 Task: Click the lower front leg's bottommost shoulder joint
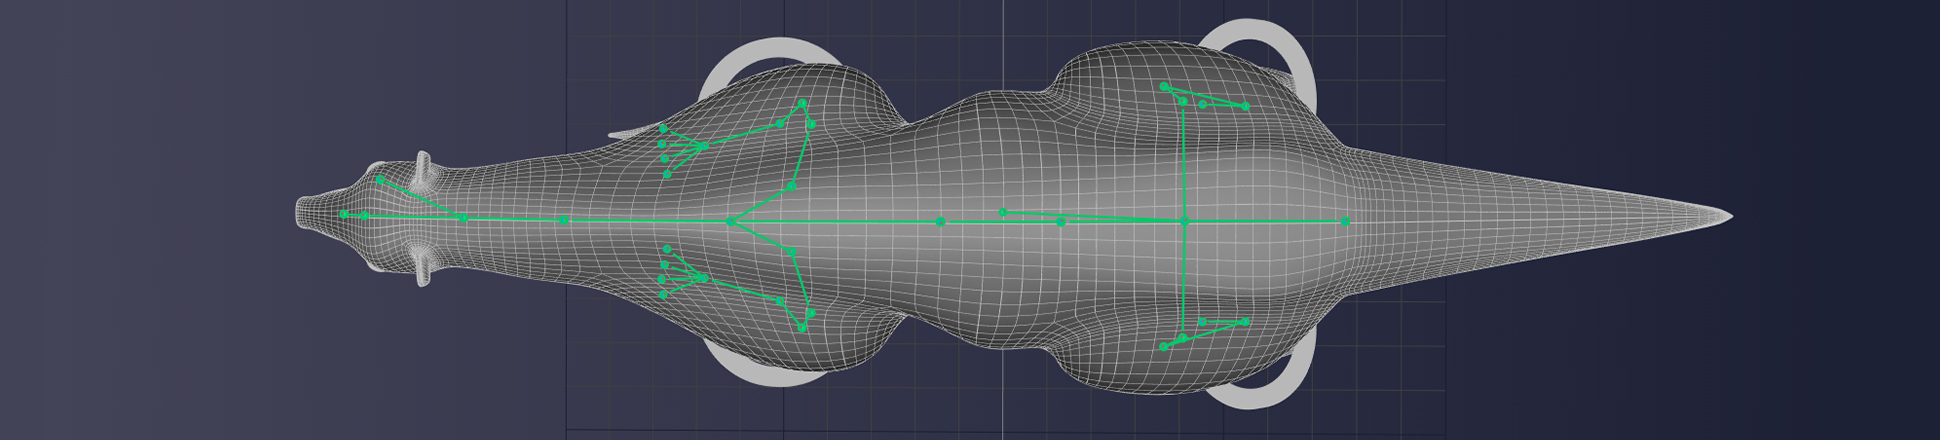802,327
